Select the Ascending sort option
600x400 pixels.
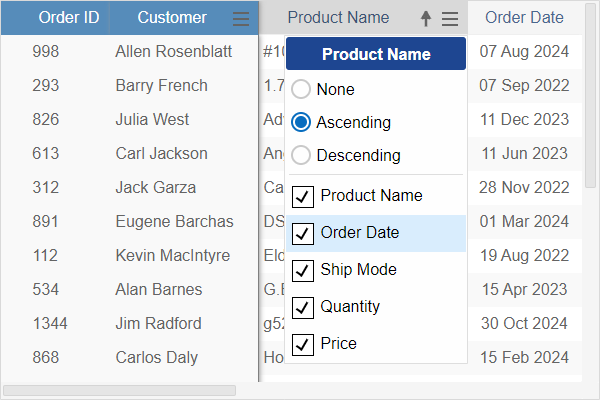(x=301, y=122)
